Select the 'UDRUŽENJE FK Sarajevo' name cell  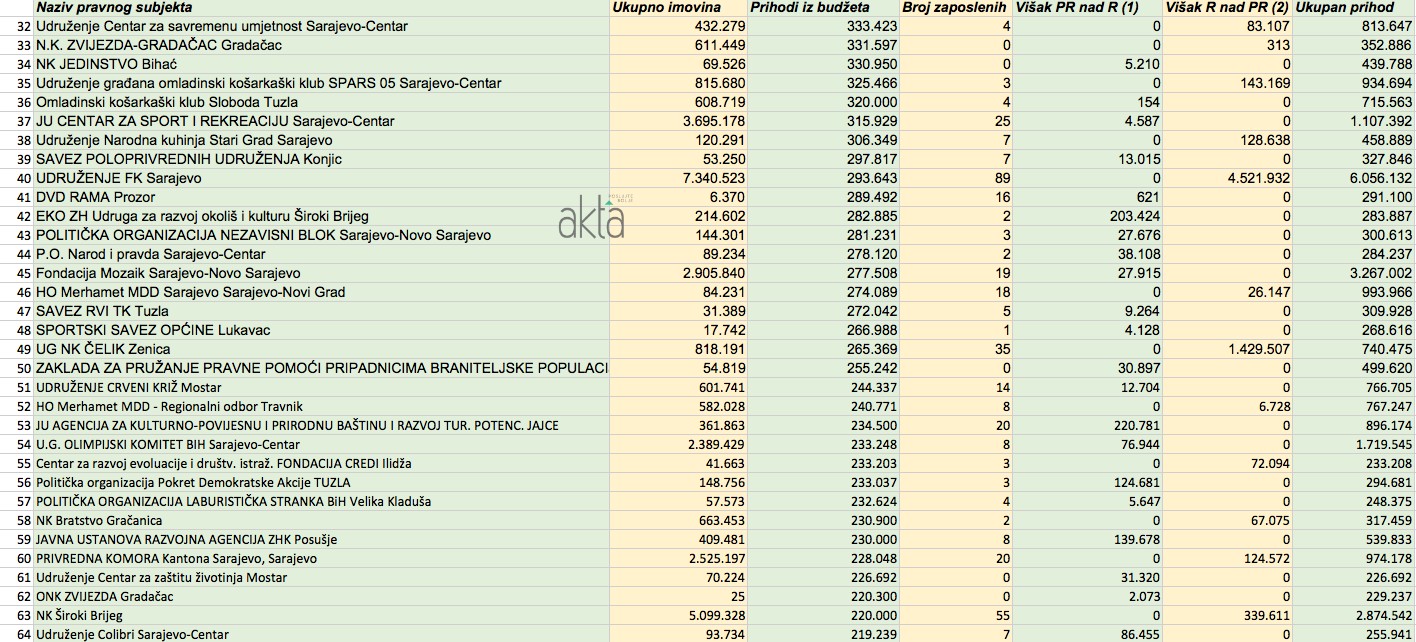118,178
